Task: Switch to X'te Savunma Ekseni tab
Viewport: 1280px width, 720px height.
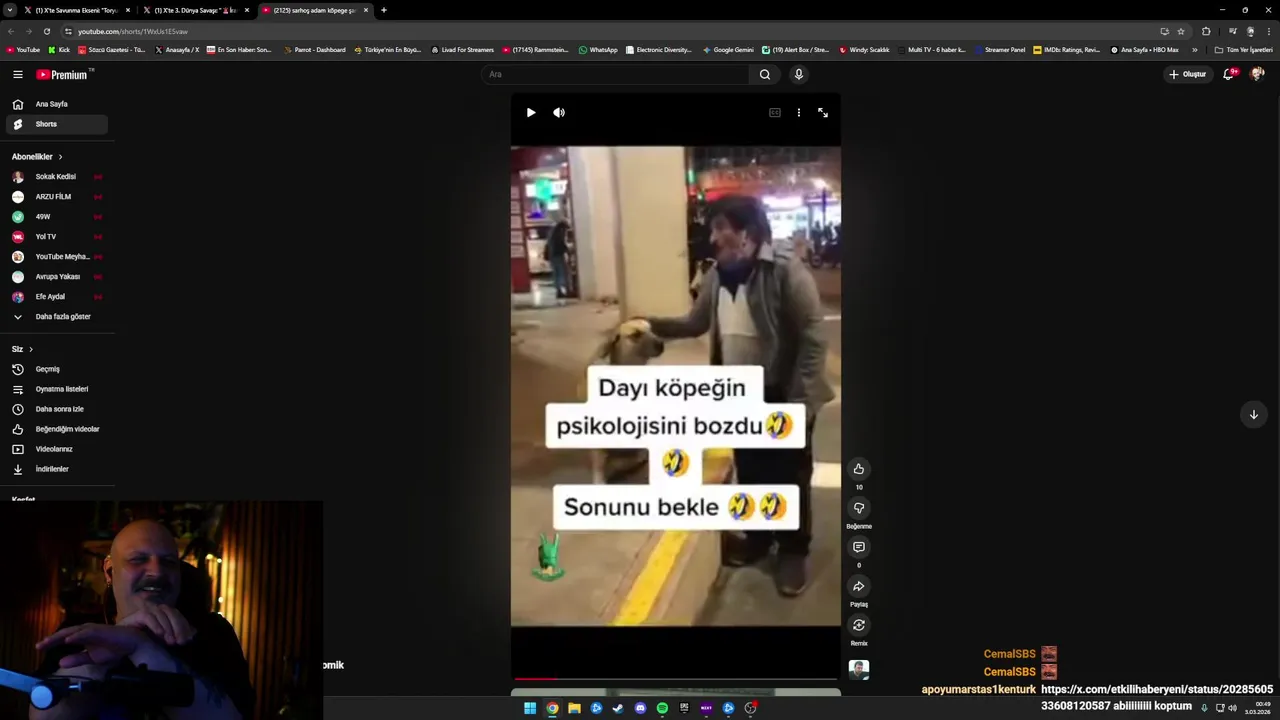Action: coord(77,10)
